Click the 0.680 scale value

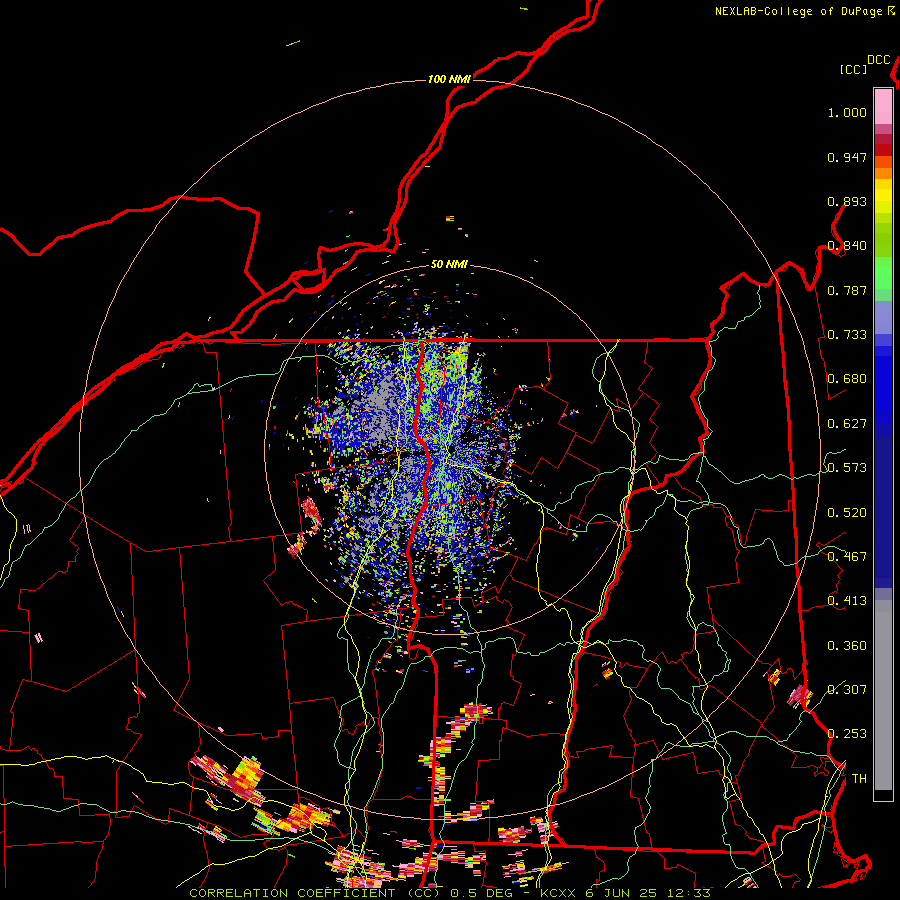(x=847, y=379)
